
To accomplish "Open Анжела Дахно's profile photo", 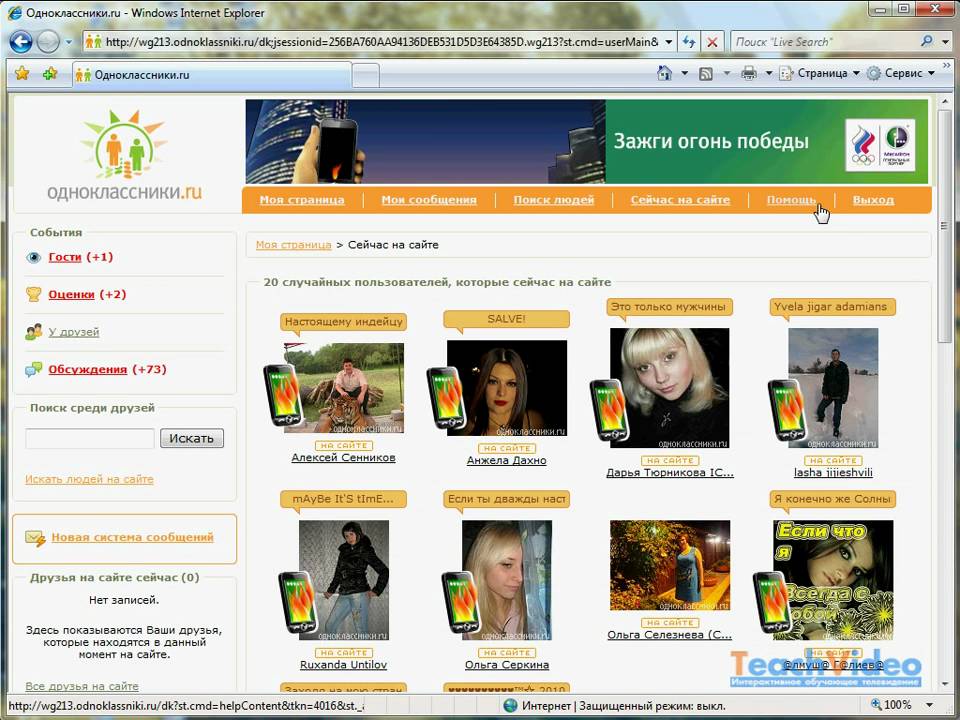I will (507, 388).
